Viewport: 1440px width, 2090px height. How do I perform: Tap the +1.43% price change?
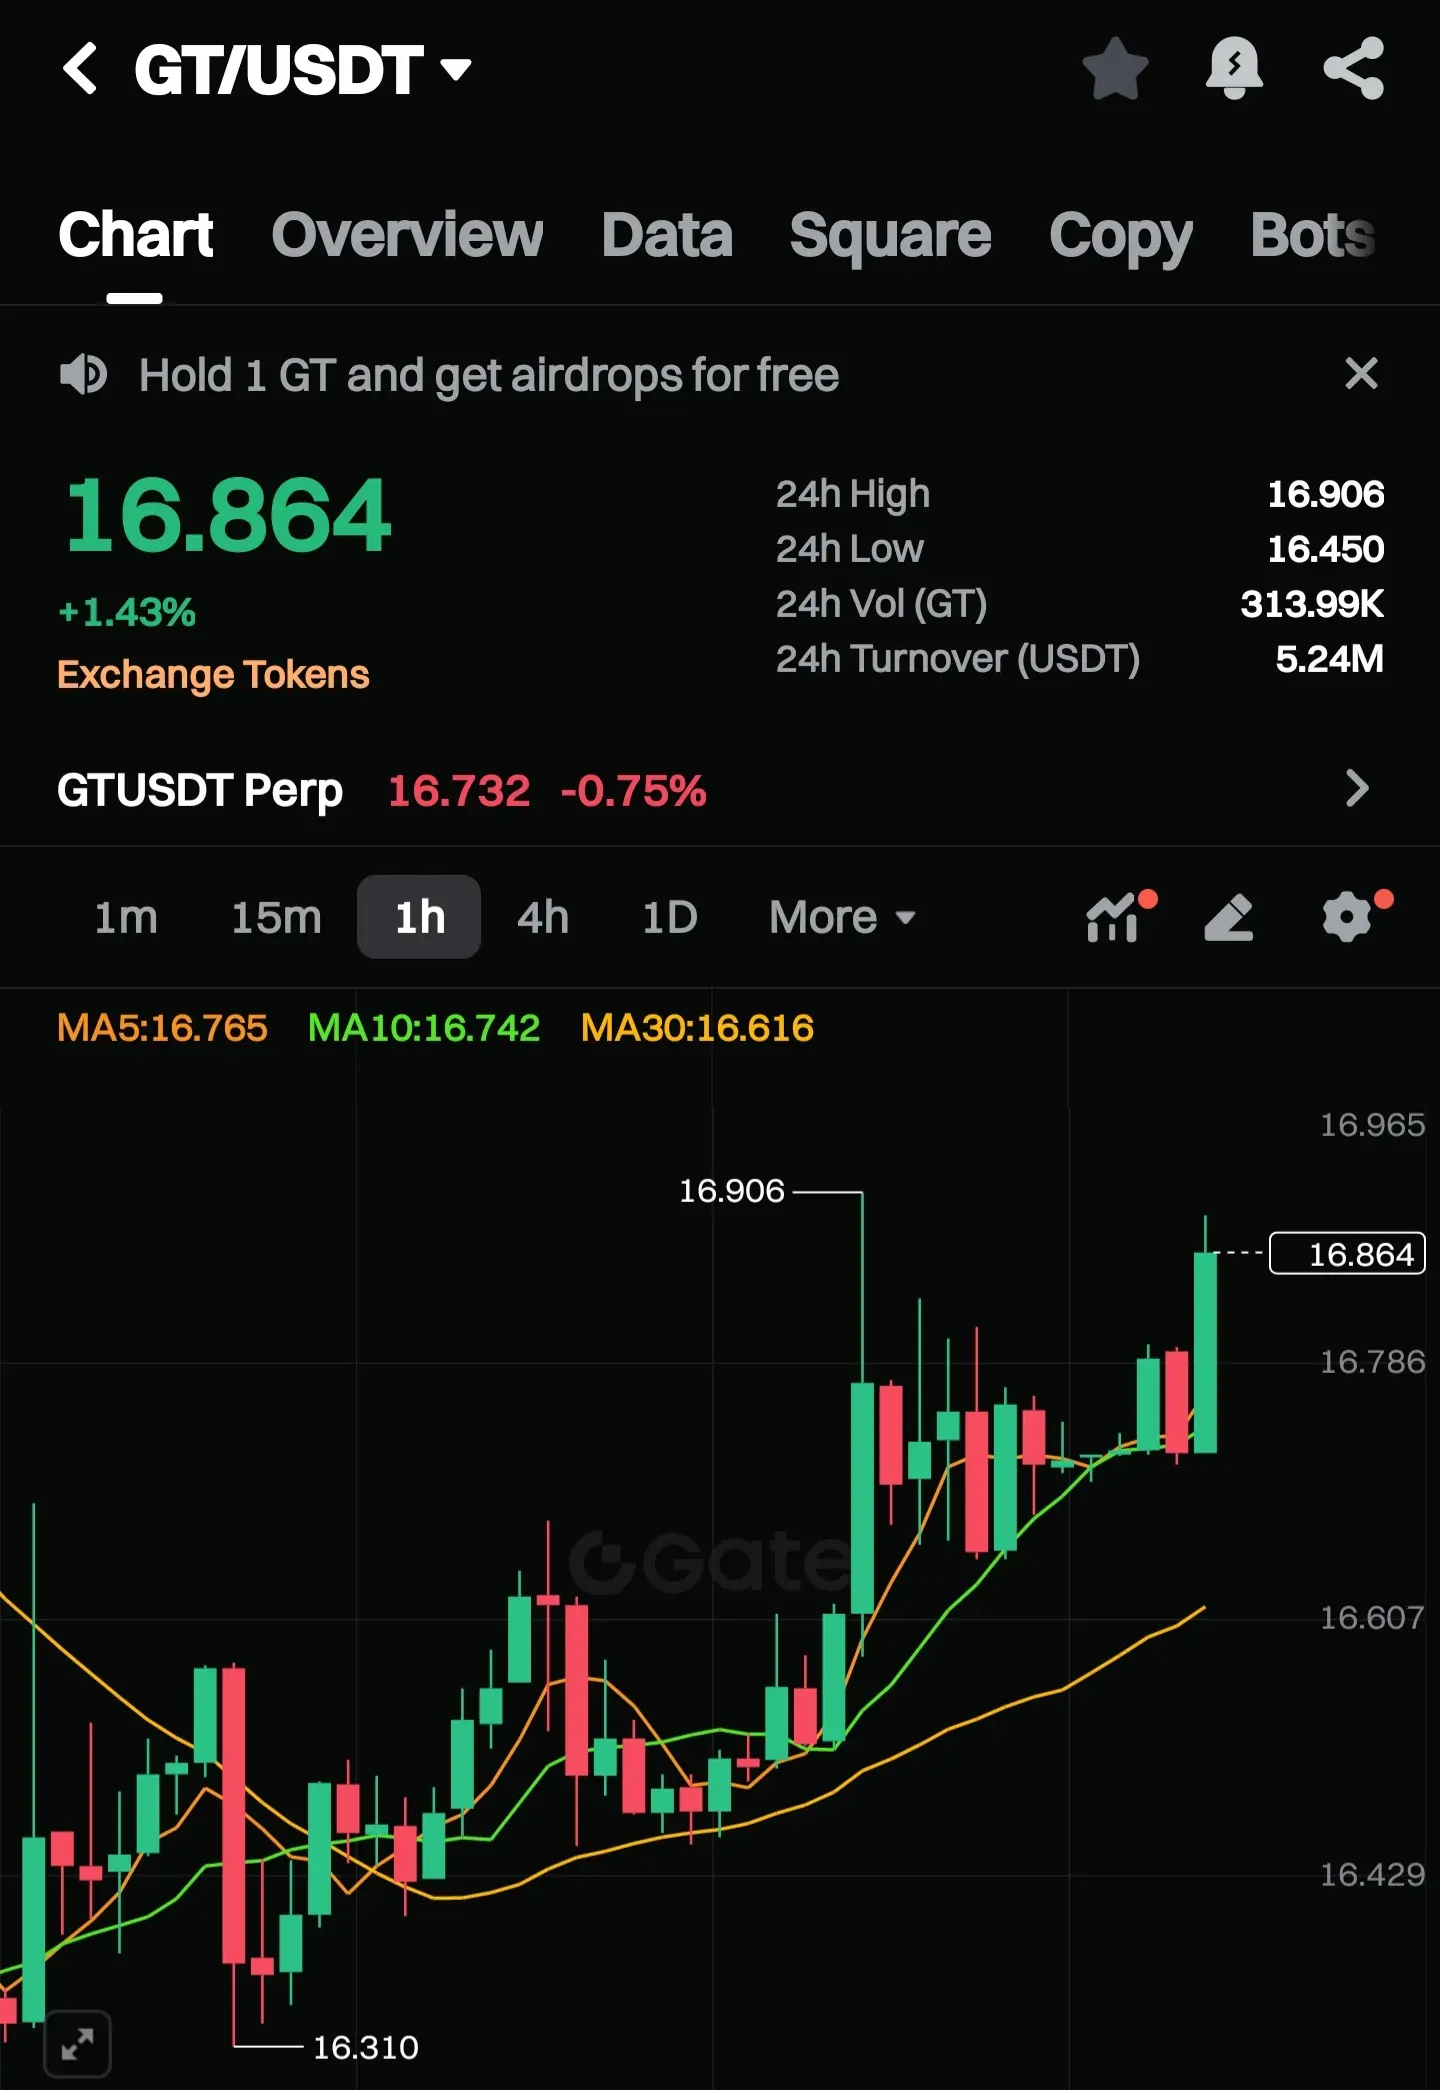coord(126,612)
